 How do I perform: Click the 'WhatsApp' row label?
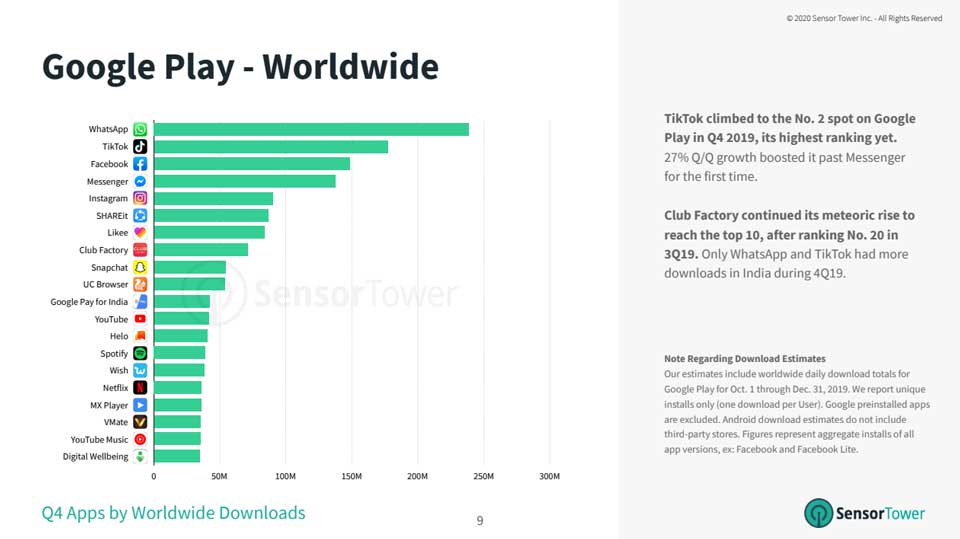(x=108, y=129)
